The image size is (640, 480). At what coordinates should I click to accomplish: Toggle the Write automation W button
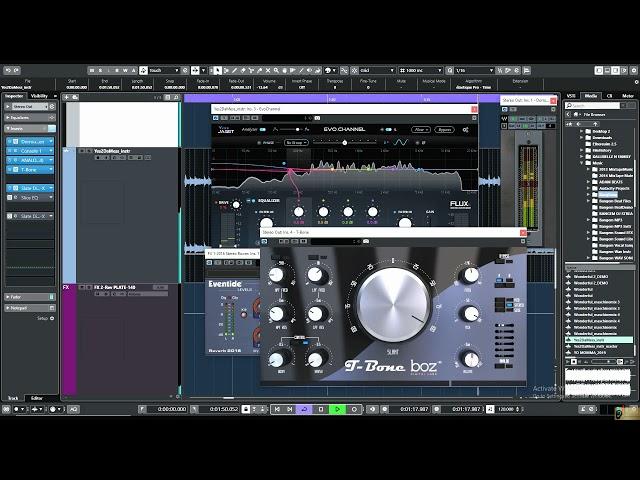125,70
